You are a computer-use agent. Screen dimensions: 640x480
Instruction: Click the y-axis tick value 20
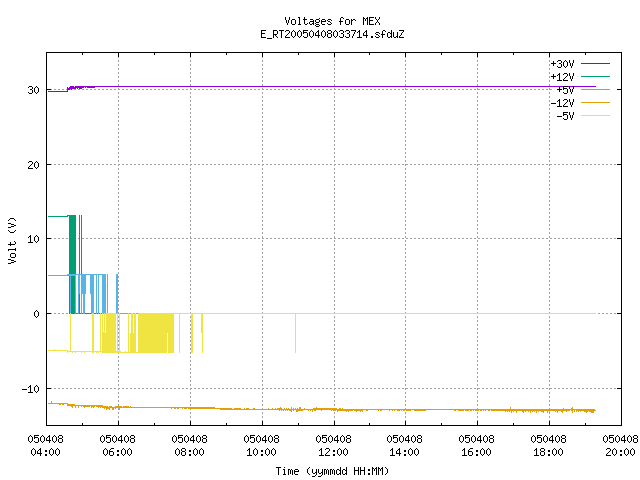34,165
